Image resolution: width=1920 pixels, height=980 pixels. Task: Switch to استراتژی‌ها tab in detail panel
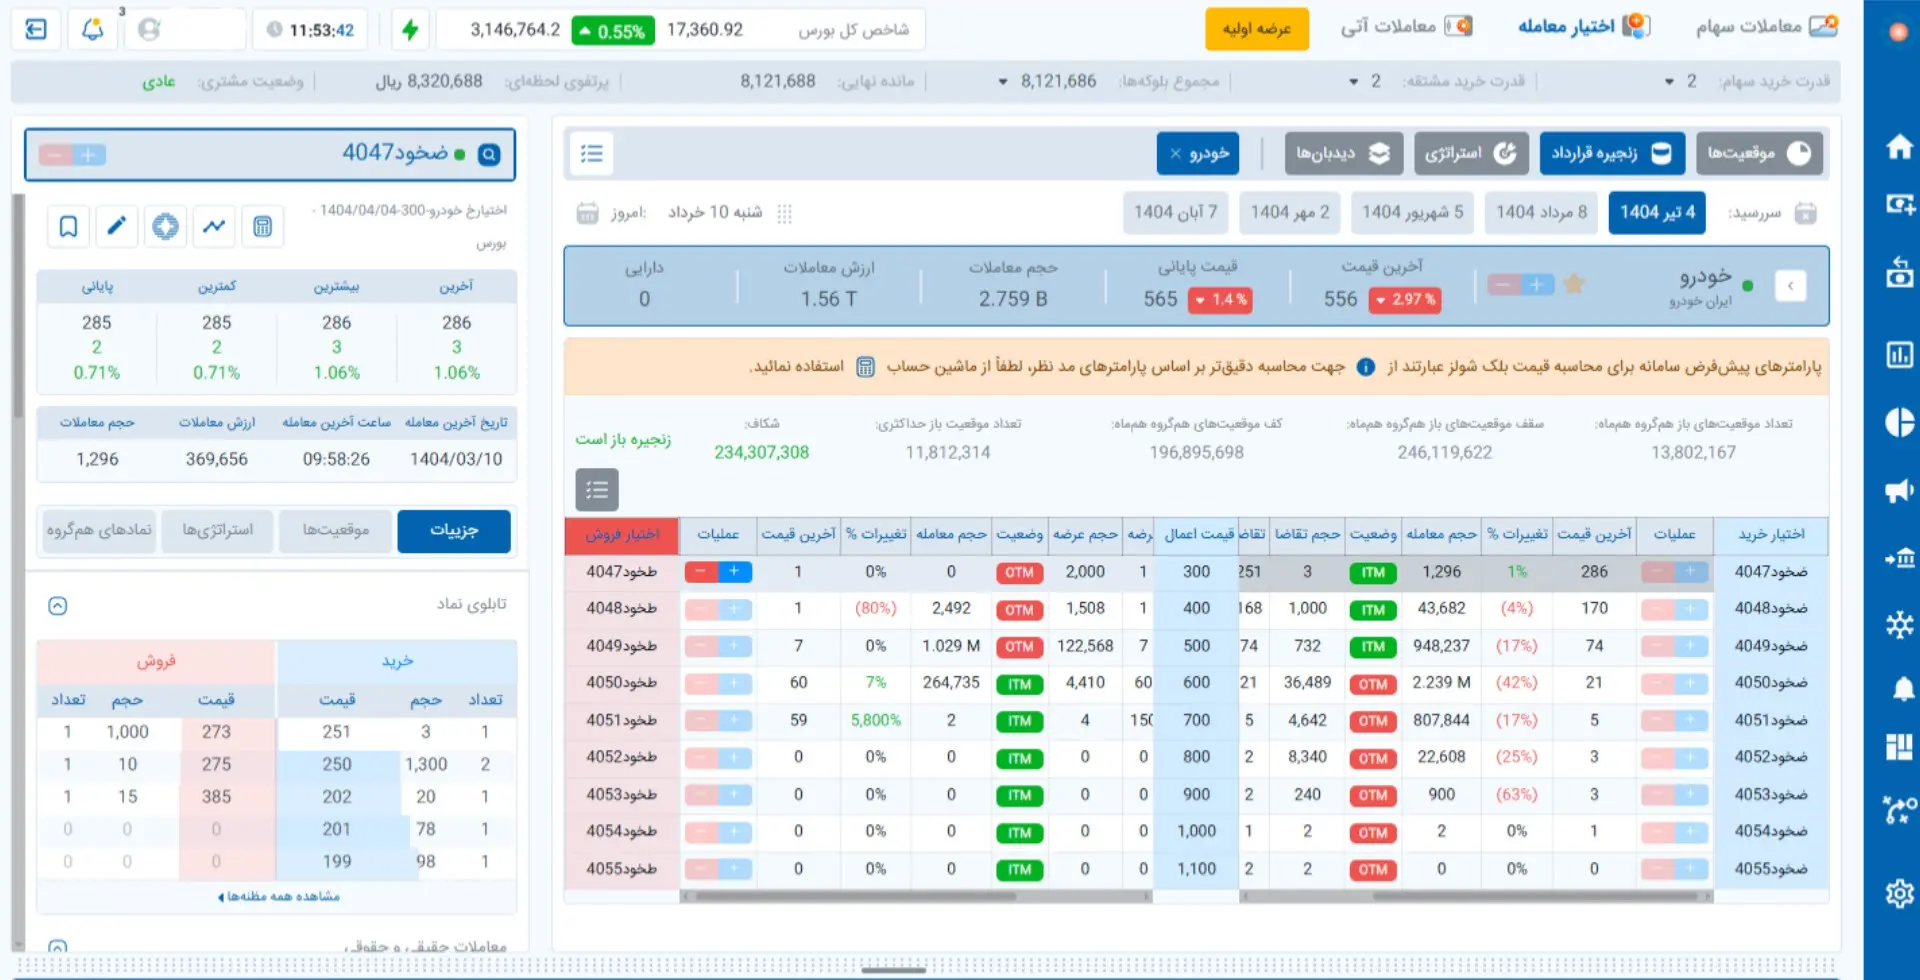[x=218, y=531]
